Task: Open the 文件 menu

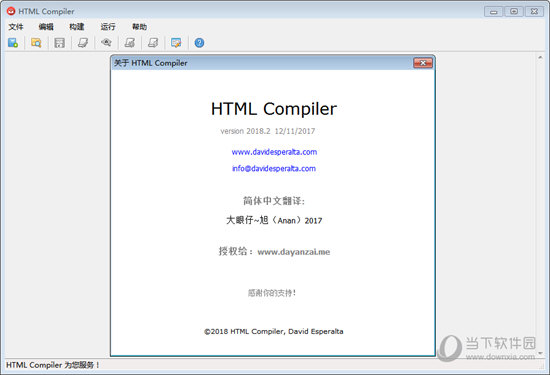Action: point(16,27)
